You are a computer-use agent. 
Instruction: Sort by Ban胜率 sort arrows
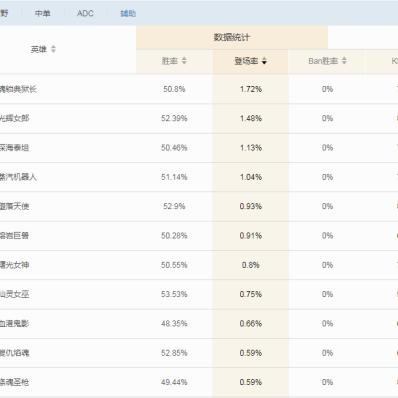344,61
